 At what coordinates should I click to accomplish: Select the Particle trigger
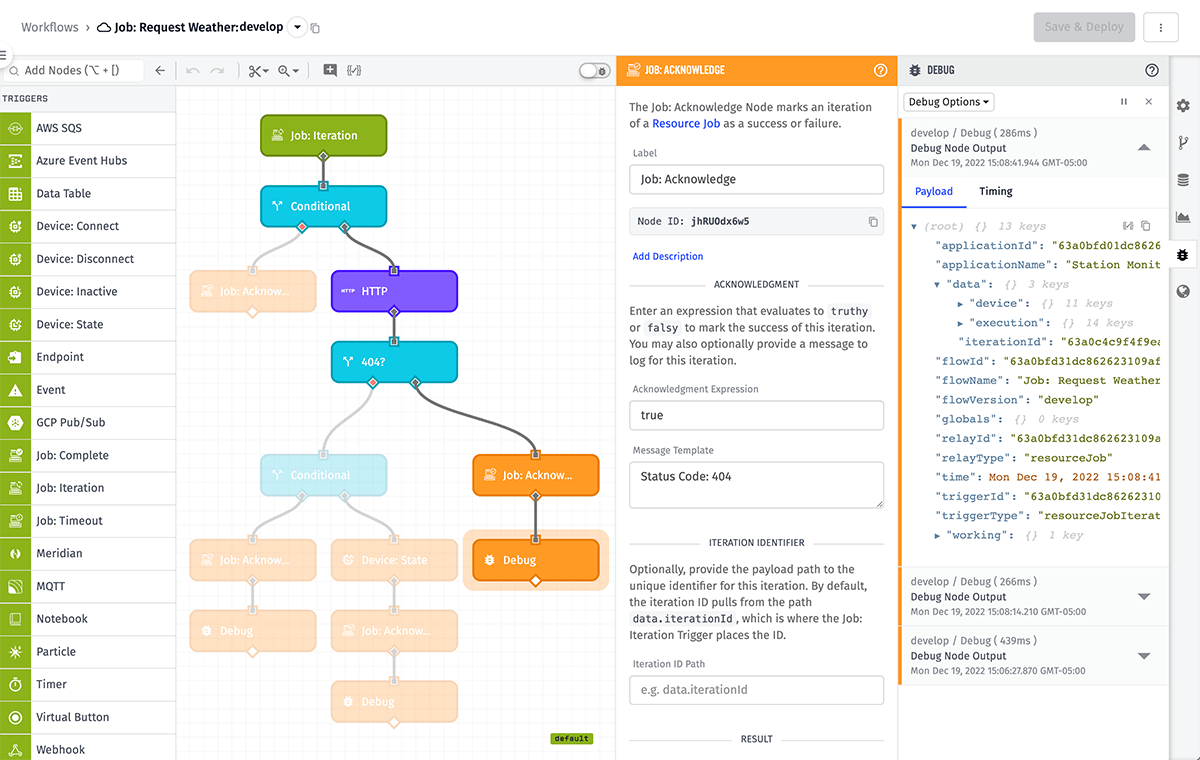click(x=88, y=652)
